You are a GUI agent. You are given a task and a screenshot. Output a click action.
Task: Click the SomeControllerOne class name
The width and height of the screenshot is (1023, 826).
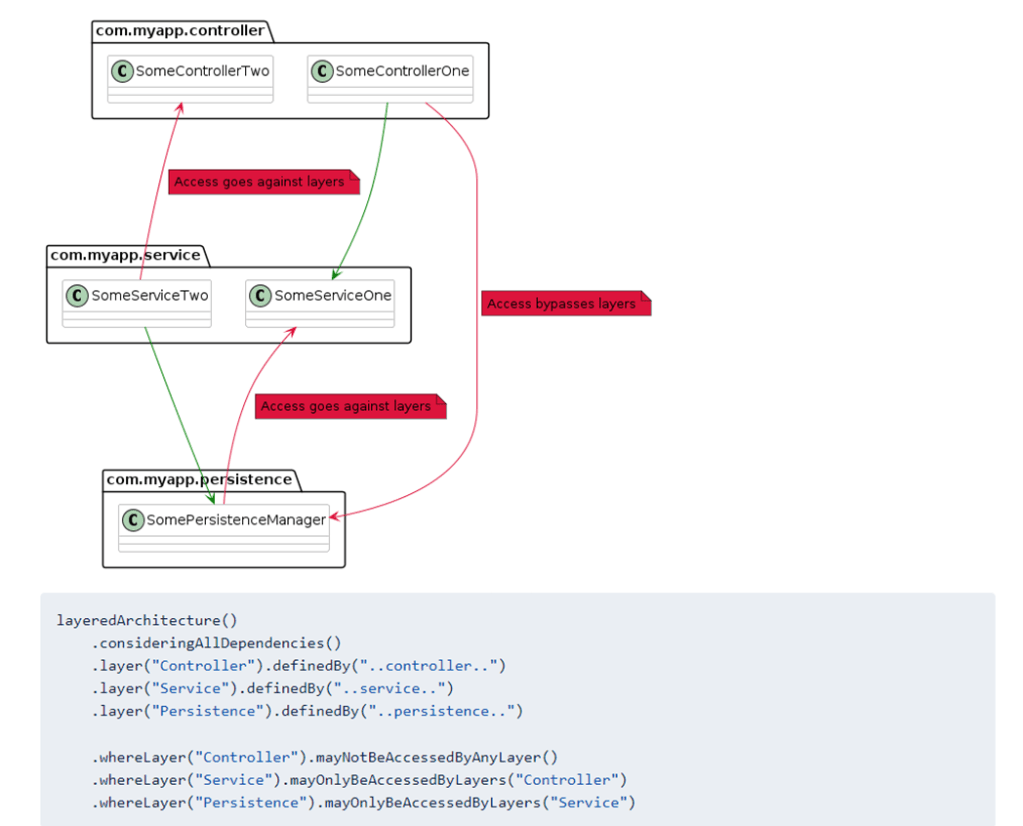click(402, 71)
